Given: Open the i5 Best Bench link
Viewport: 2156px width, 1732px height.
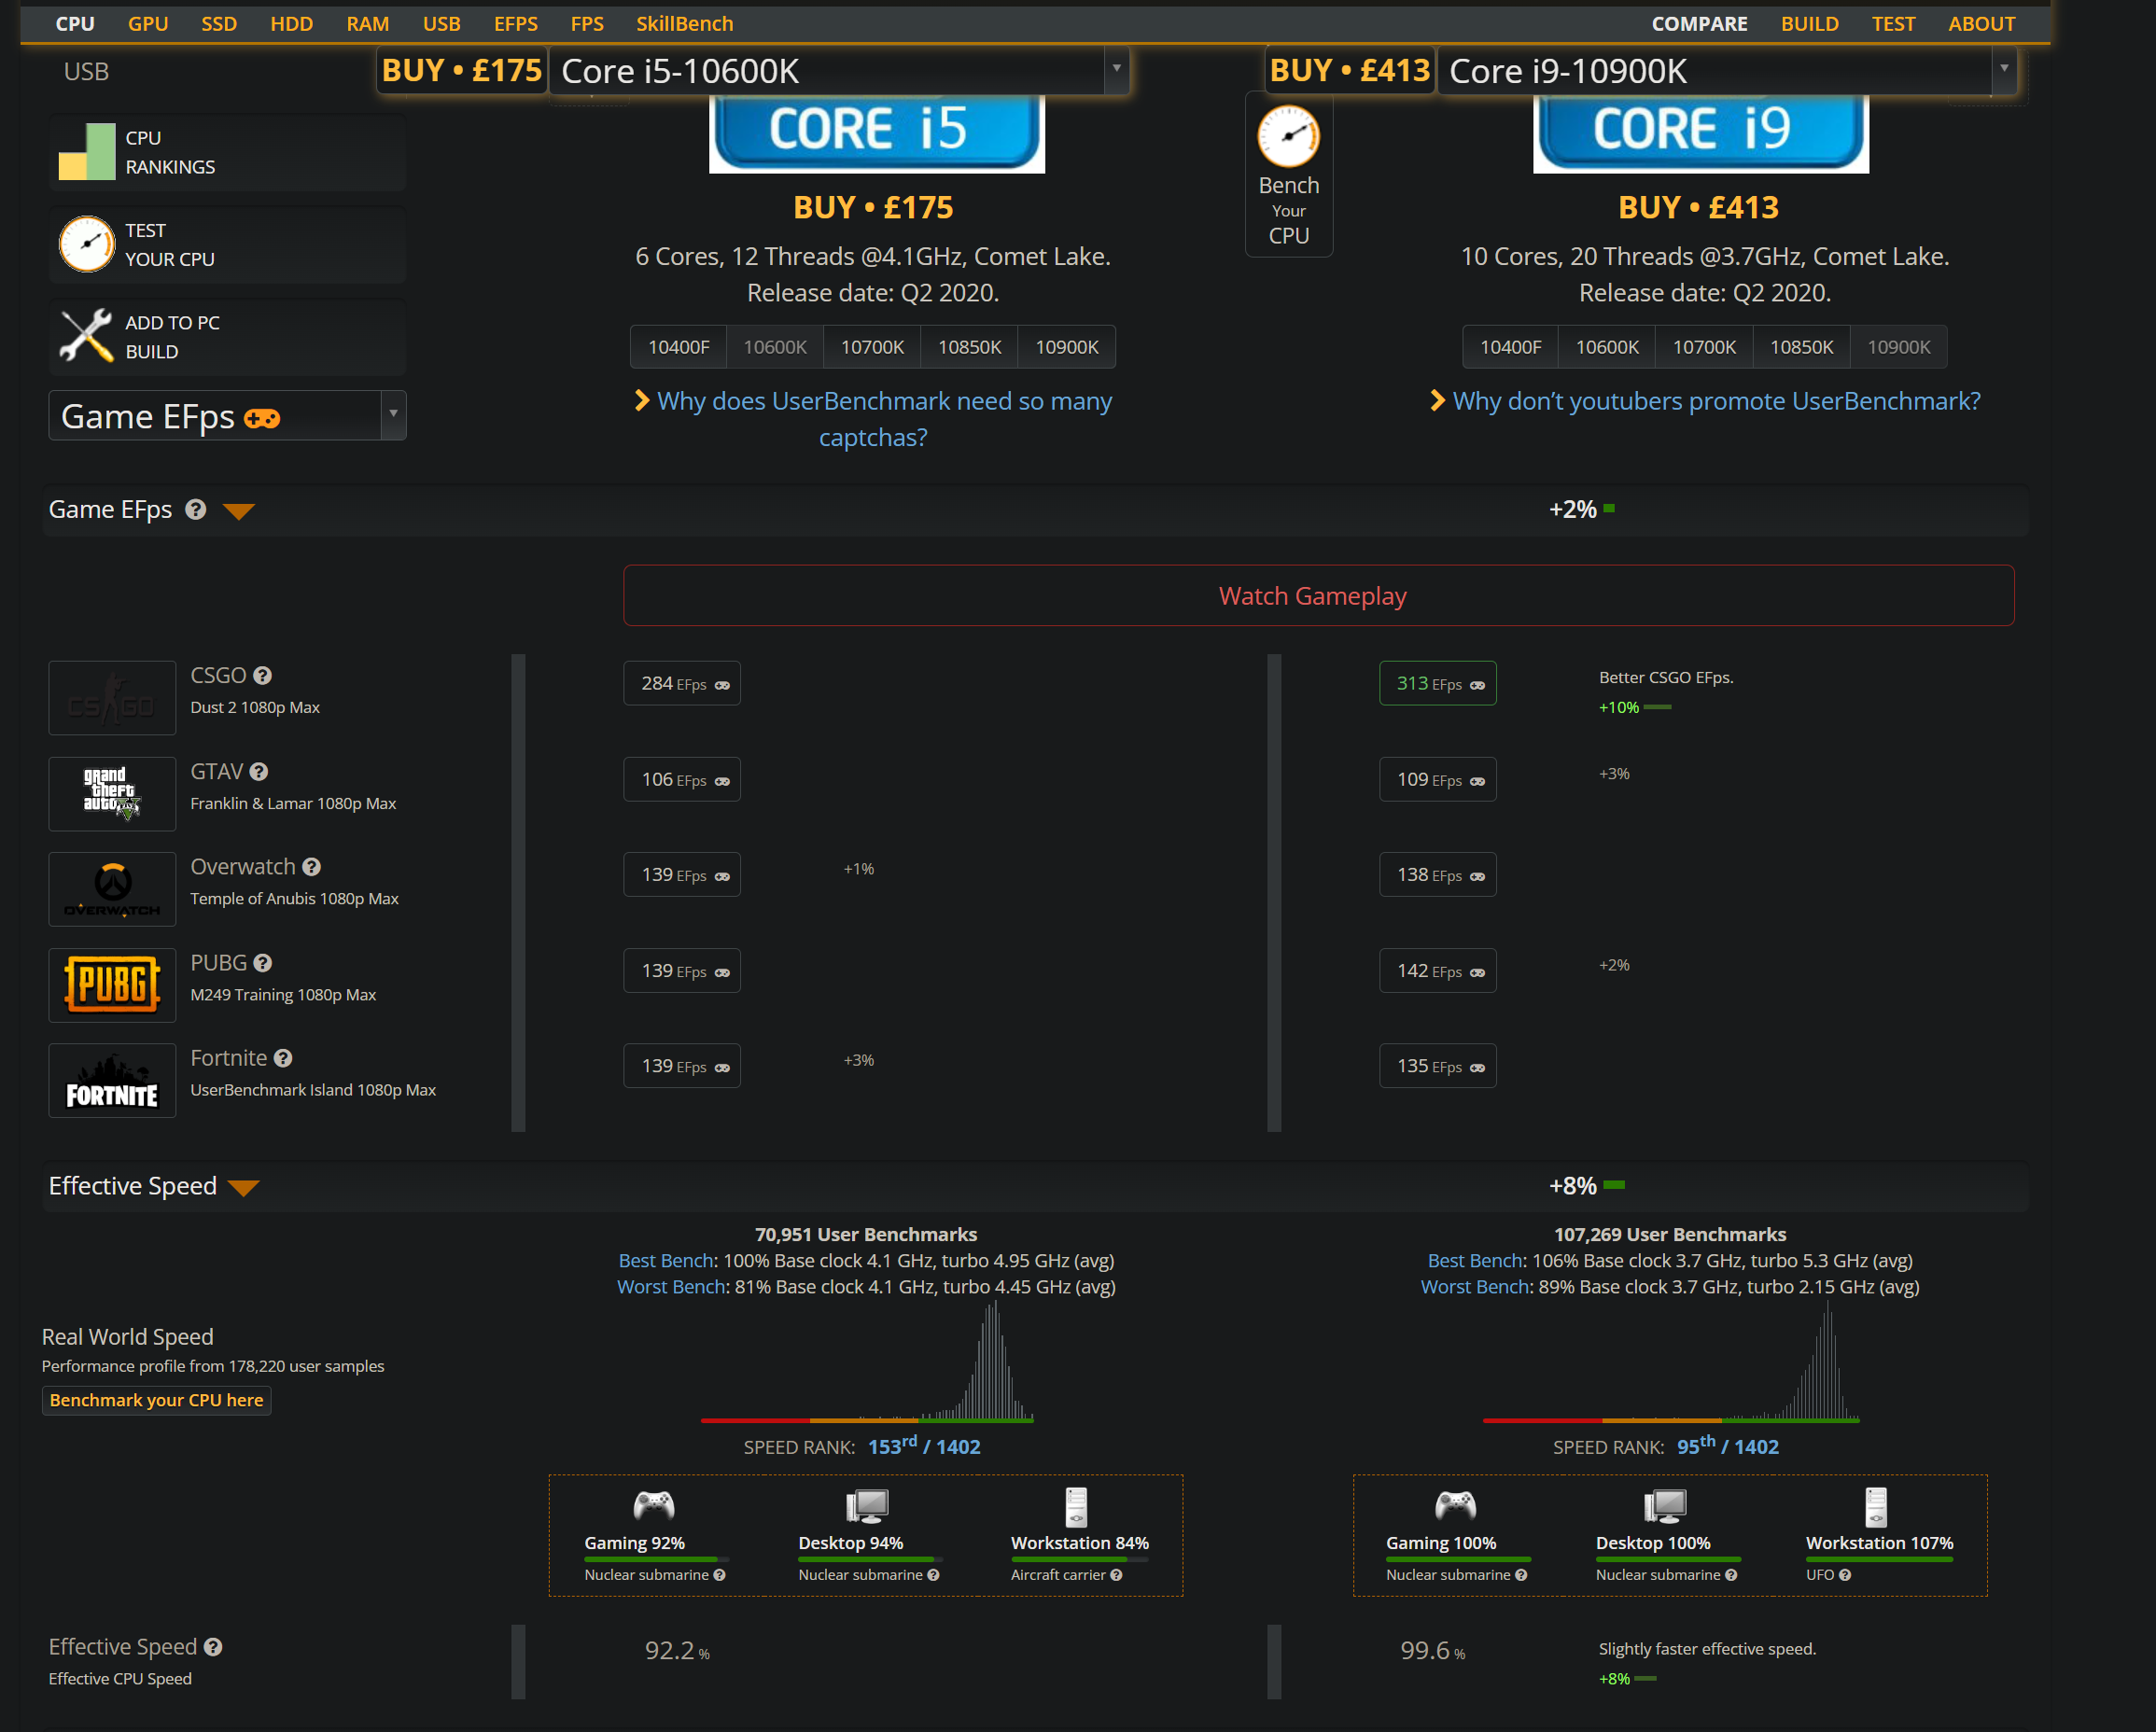Looking at the screenshot, I should tap(666, 1261).
